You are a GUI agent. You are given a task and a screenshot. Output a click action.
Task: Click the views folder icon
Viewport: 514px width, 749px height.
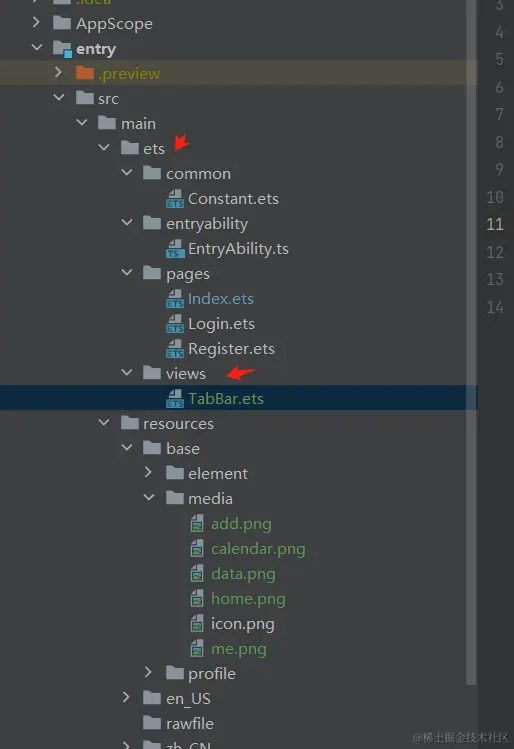(x=152, y=373)
